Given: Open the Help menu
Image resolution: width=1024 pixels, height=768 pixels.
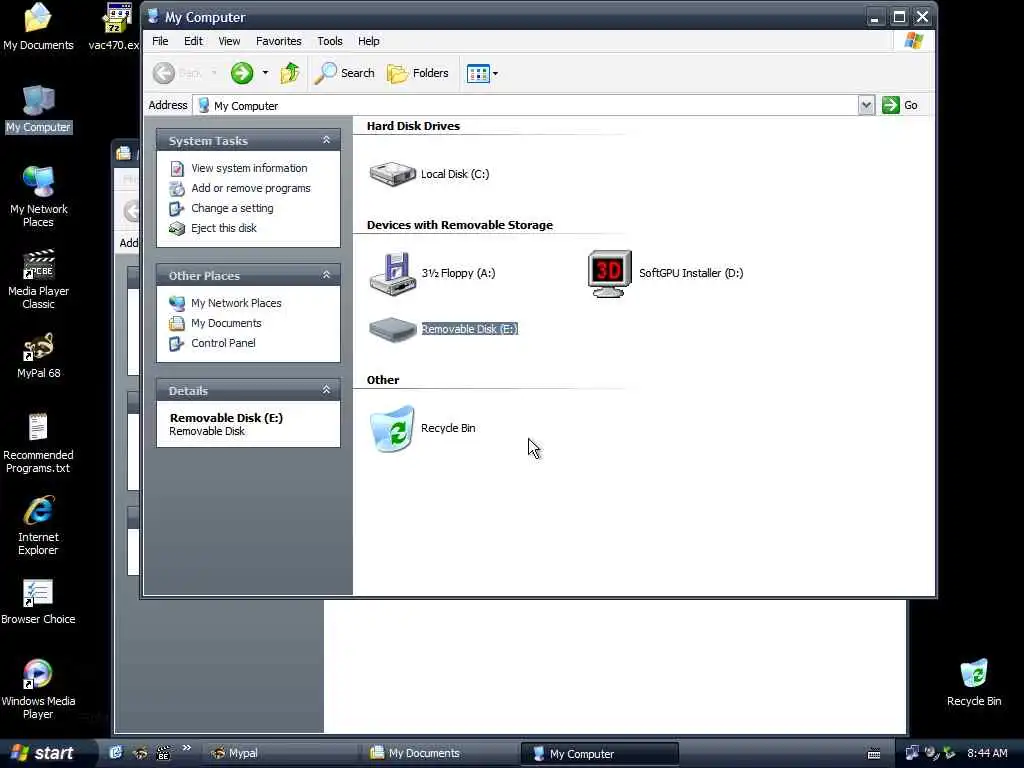Looking at the screenshot, I should click(368, 41).
